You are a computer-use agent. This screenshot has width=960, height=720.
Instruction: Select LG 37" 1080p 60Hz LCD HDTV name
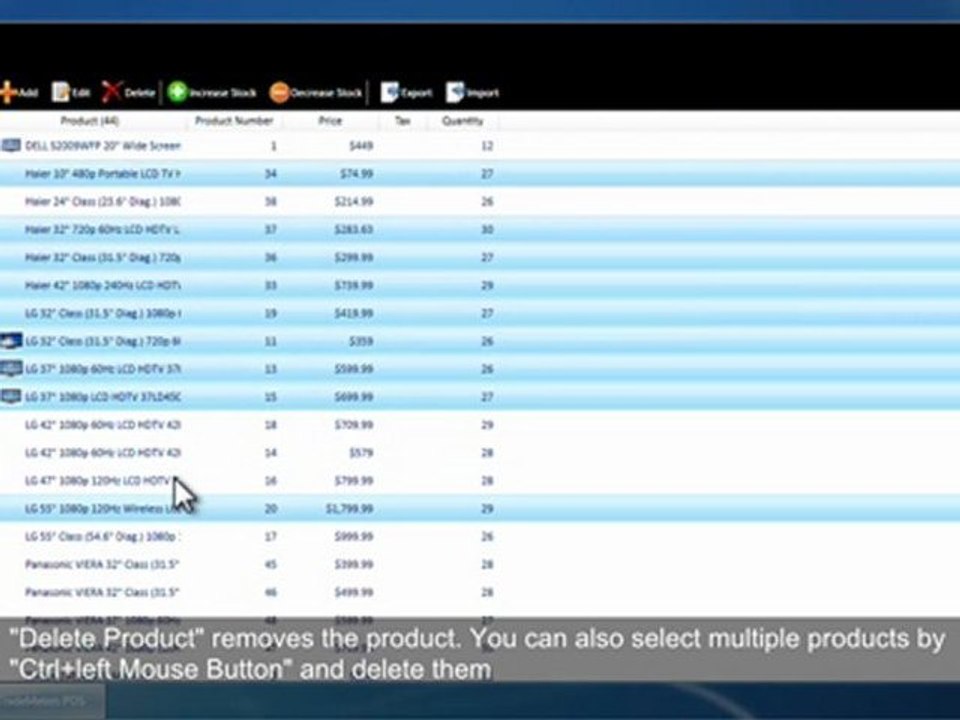pos(103,369)
